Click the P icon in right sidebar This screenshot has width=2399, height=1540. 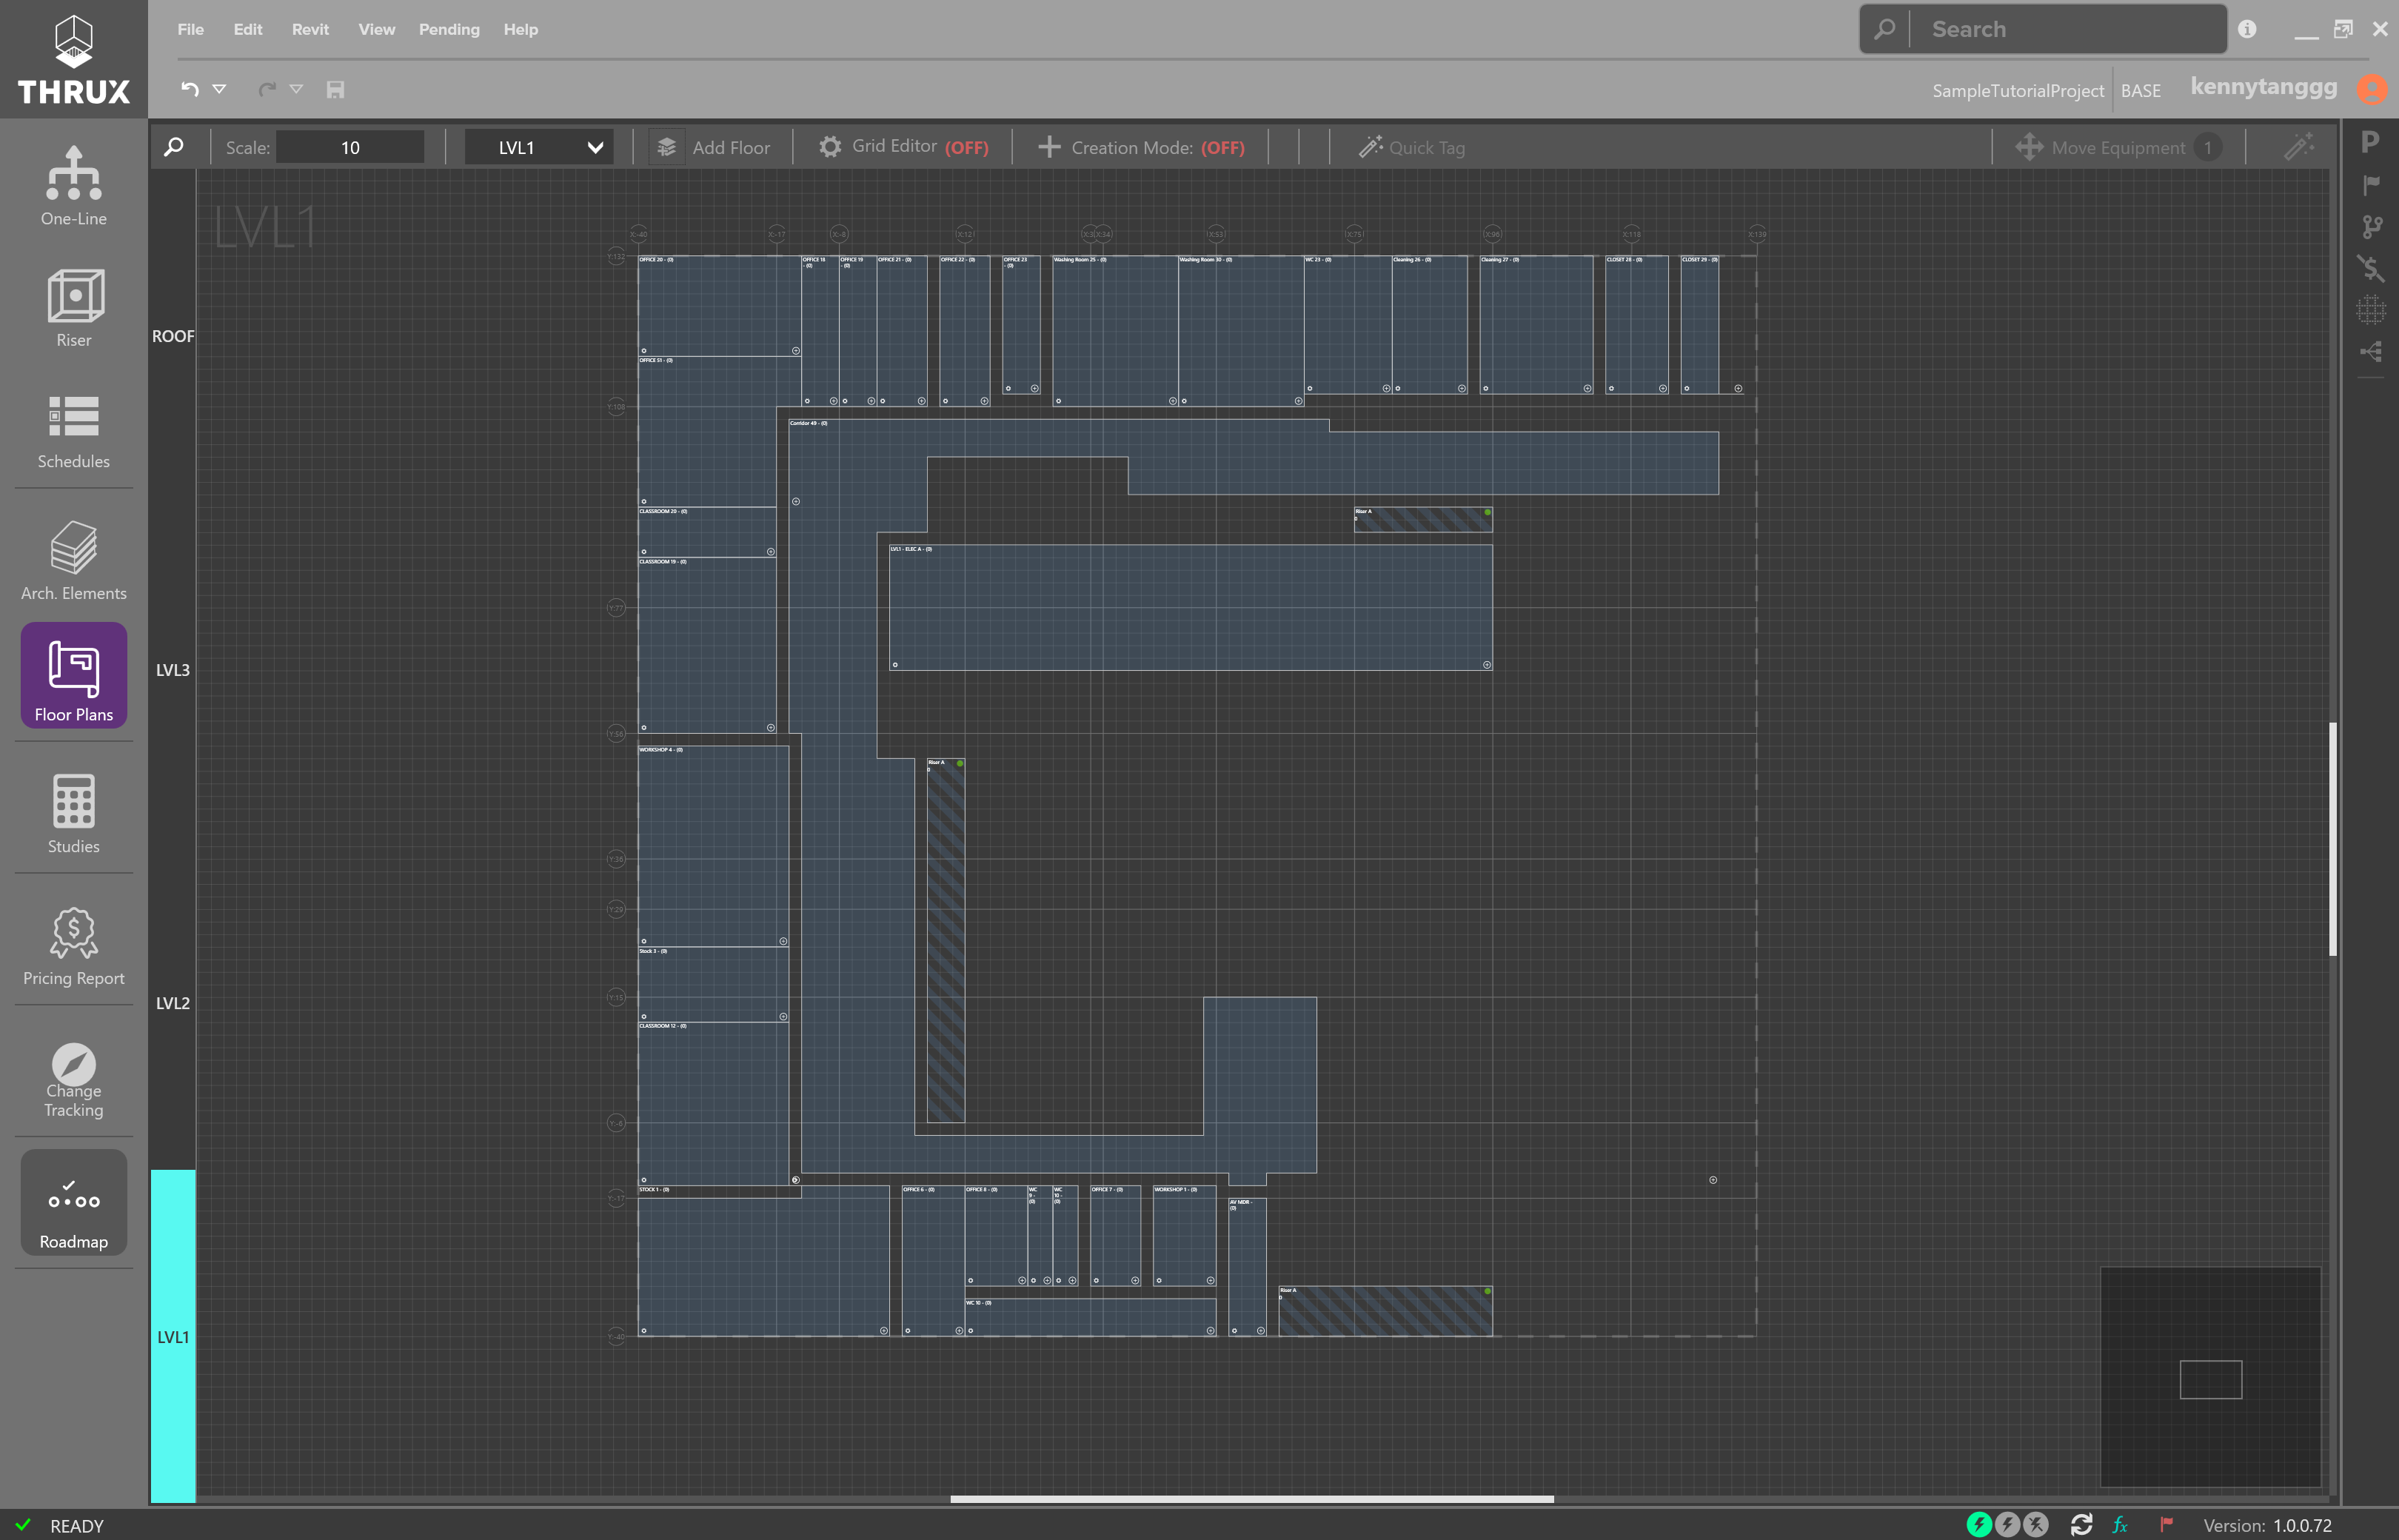point(2370,142)
